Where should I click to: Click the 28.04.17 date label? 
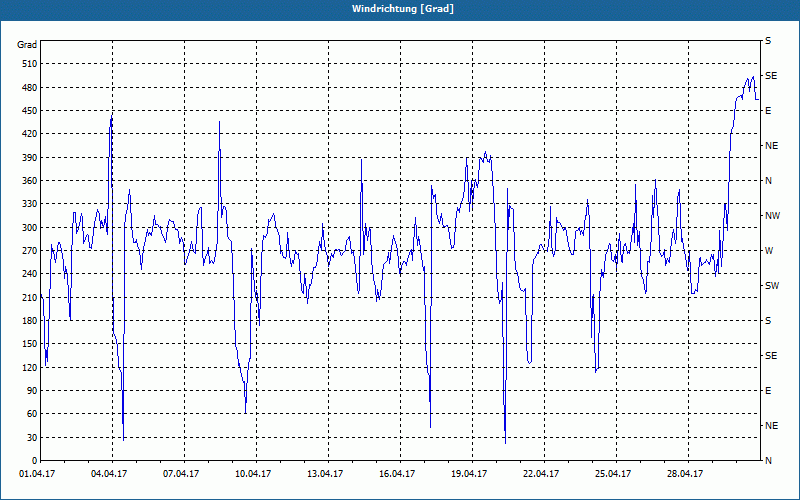(x=685, y=474)
